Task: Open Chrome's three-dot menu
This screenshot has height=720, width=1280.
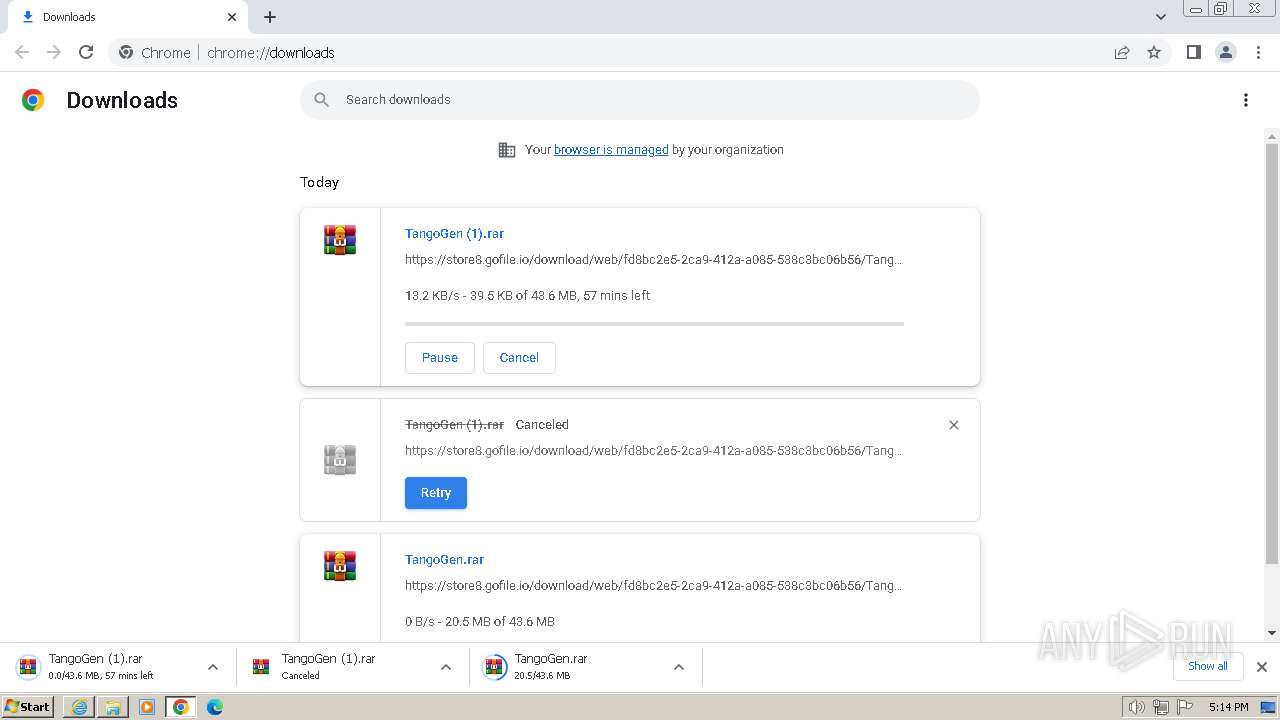Action: pos(1259,52)
